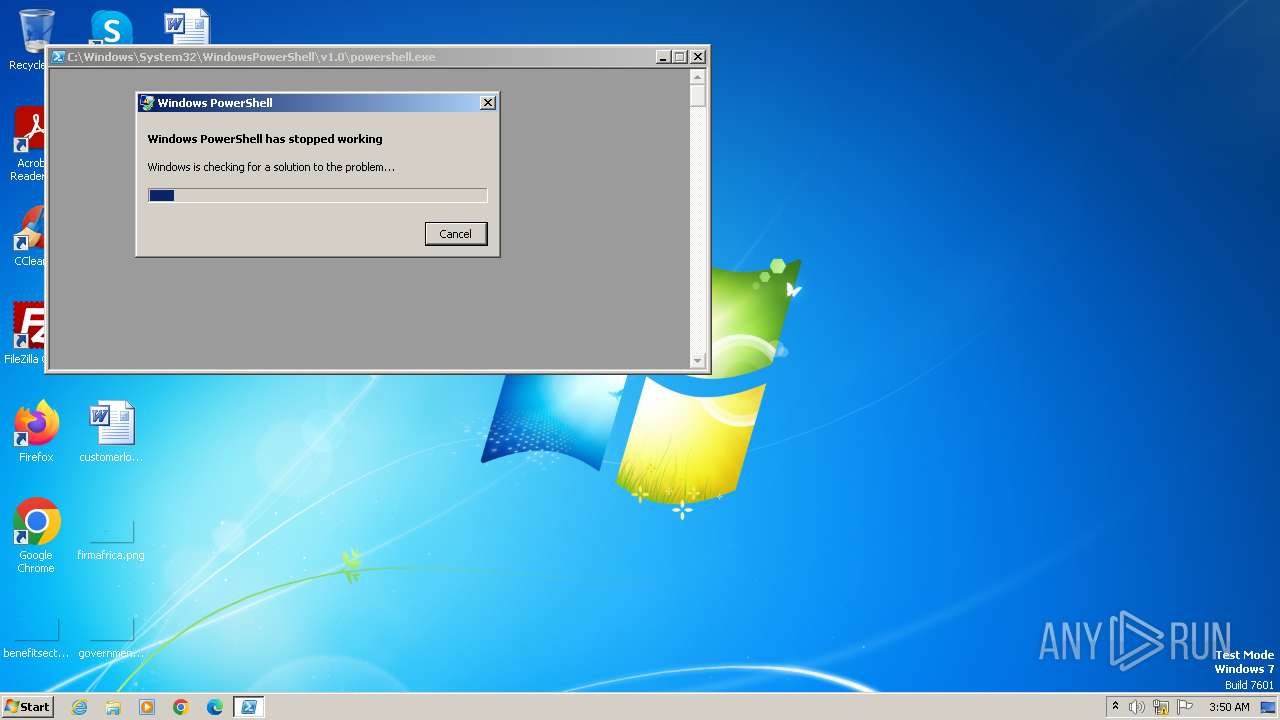Image resolution: width=1280 pixels, height=720 pixels.
Task: Click PowerShell window scrollbar down arrow
Action: [698, 360]
